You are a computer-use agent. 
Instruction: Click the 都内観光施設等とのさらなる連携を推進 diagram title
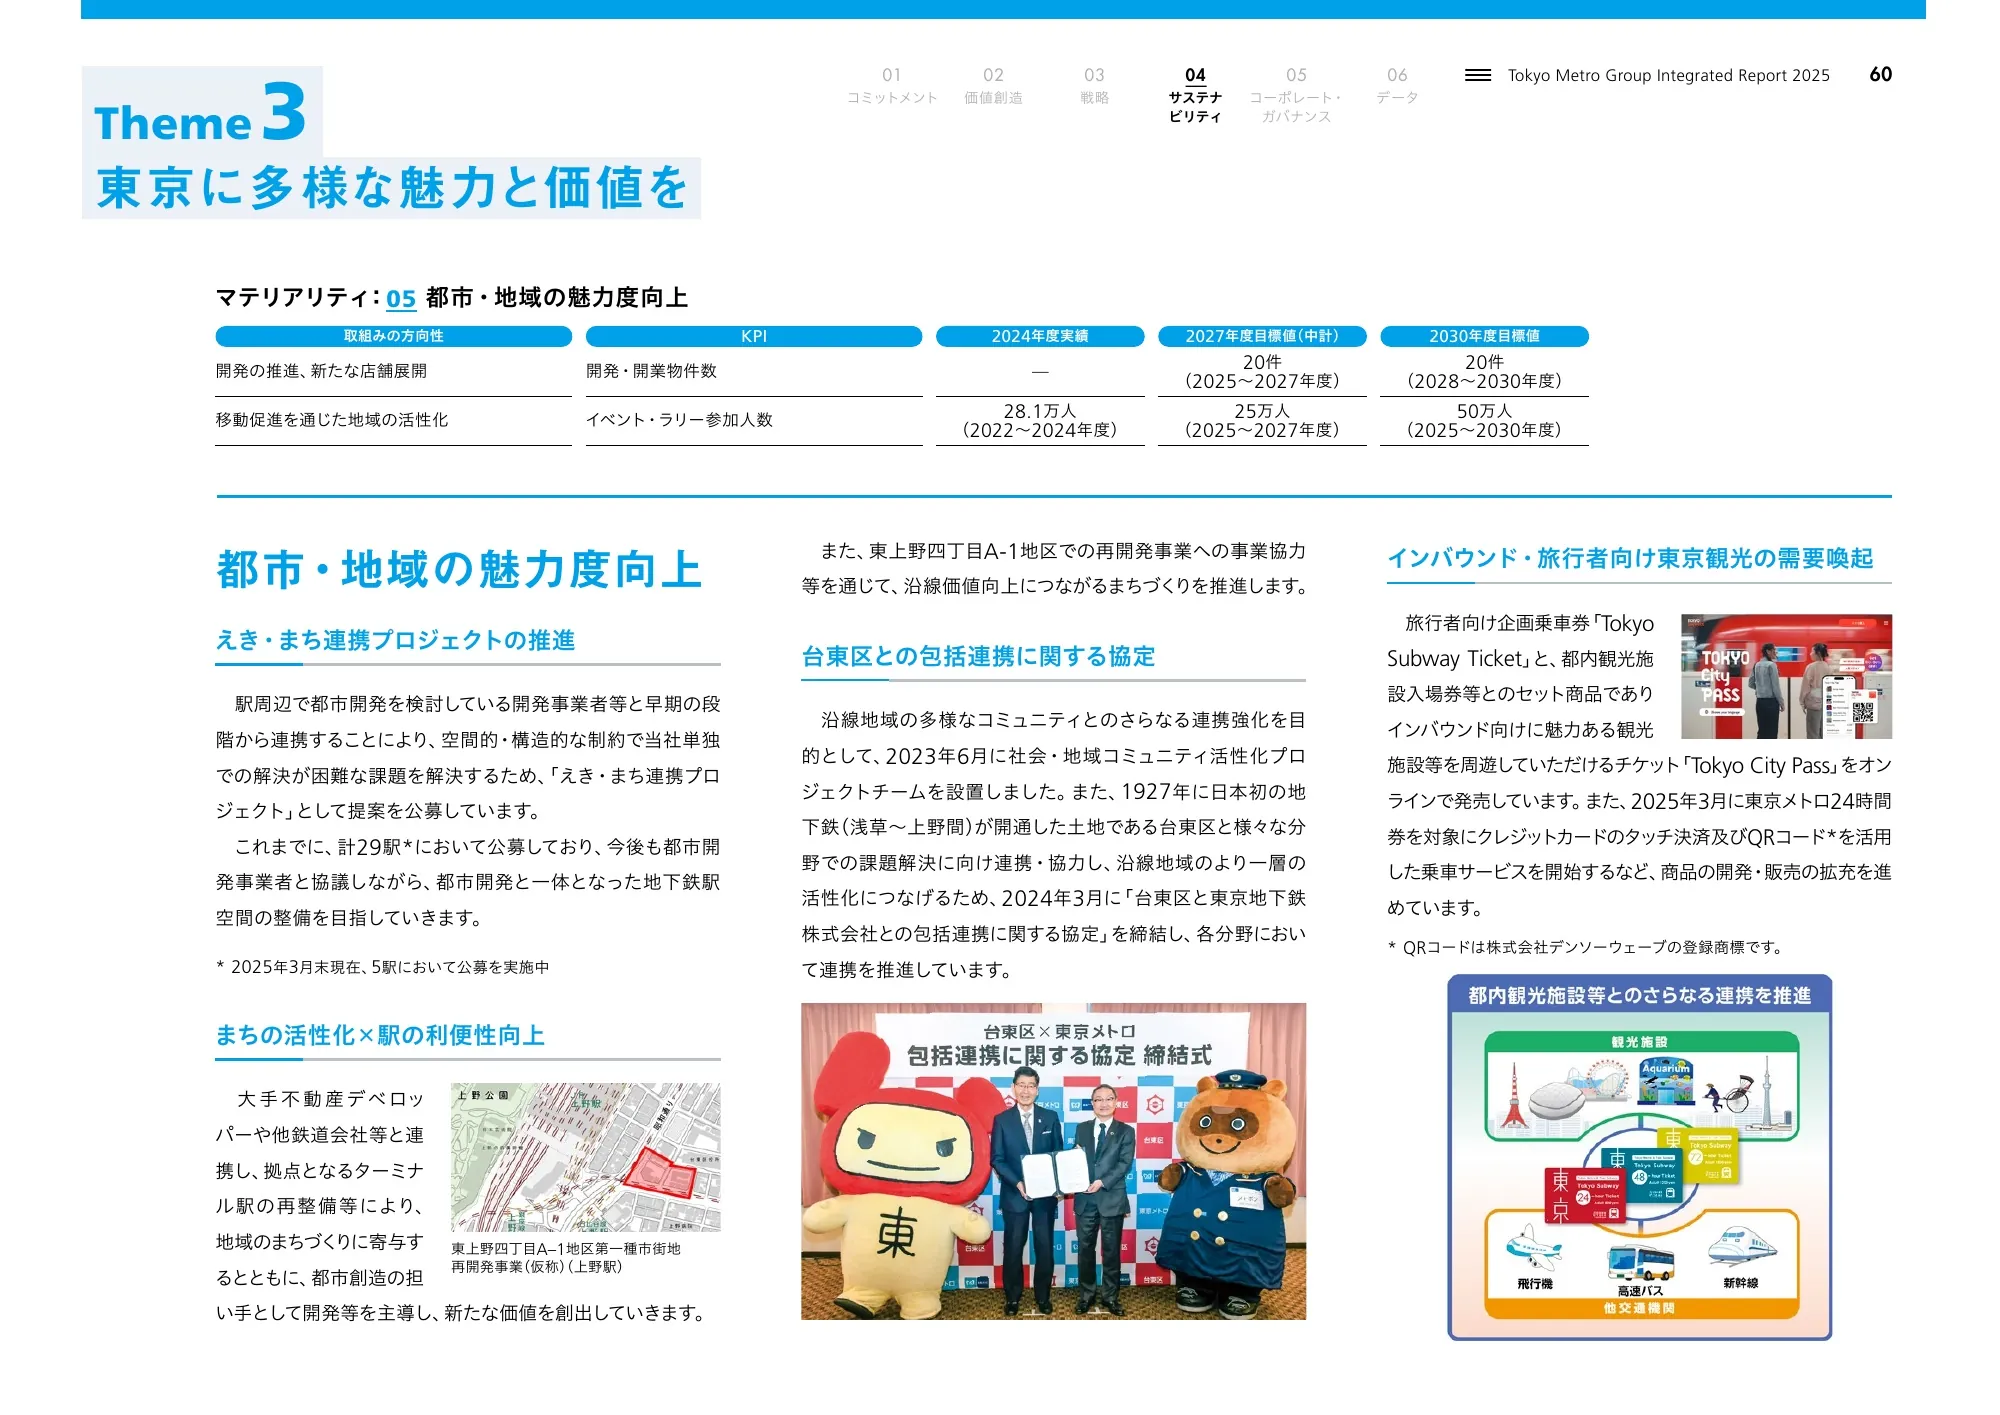click(1639, 995)
